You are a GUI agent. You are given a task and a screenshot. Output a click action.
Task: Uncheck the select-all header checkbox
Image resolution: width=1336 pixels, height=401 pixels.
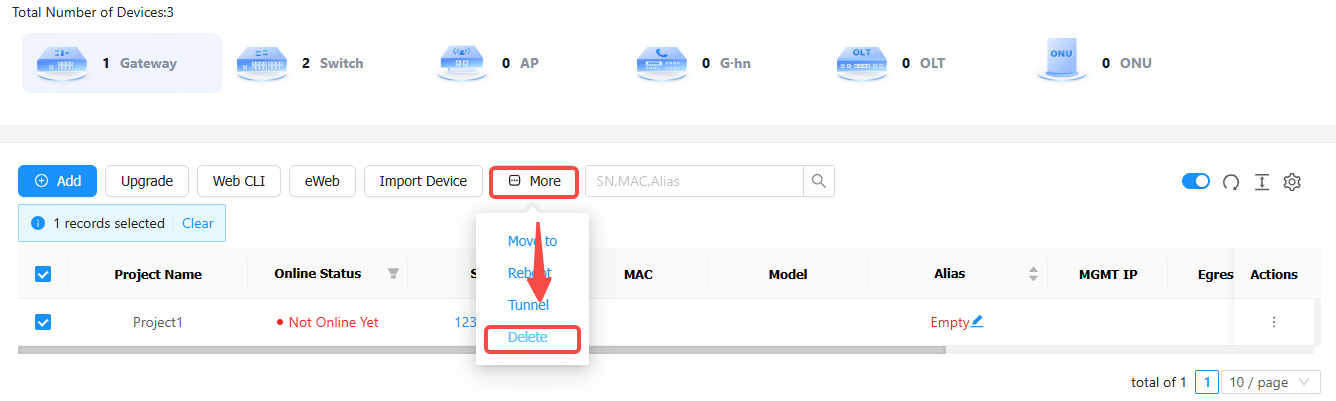[x=43, y=274]
